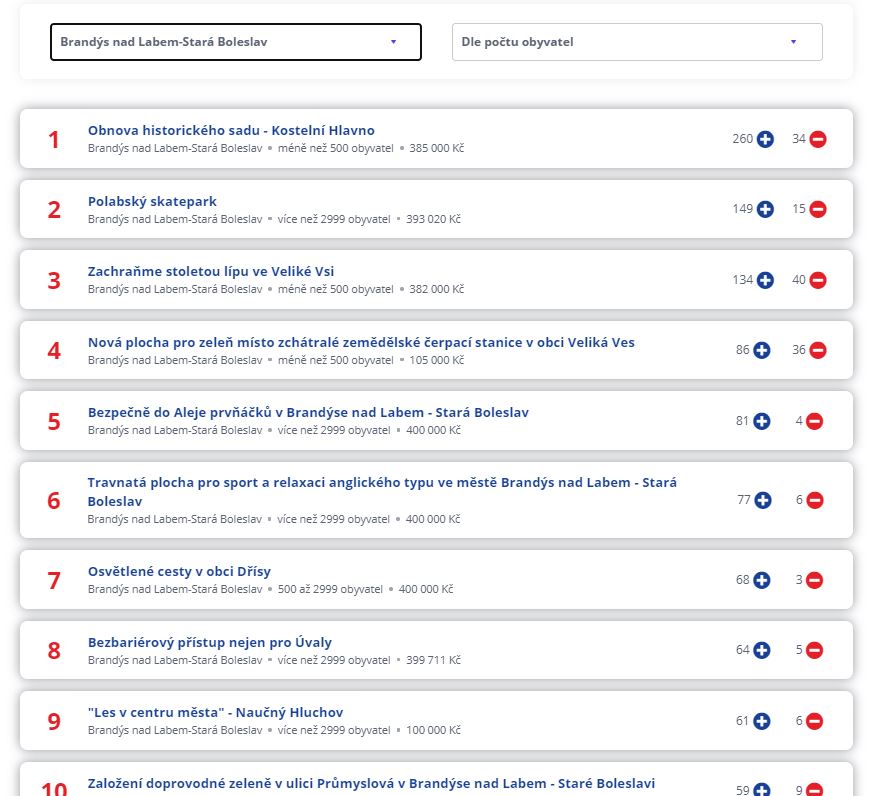The image size is (875, 796).
Task: Downvote Bezpečně do Aleje prvňáčků project
Action: 814,421
